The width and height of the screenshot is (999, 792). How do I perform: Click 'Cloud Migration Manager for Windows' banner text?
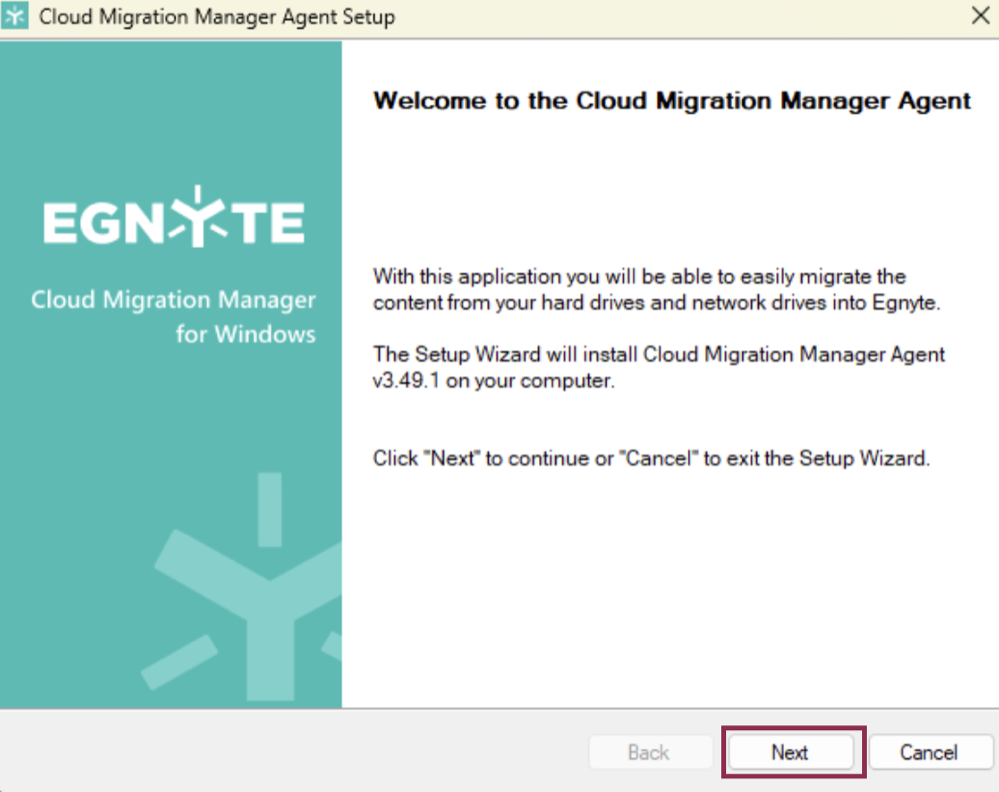pos(173,316)
